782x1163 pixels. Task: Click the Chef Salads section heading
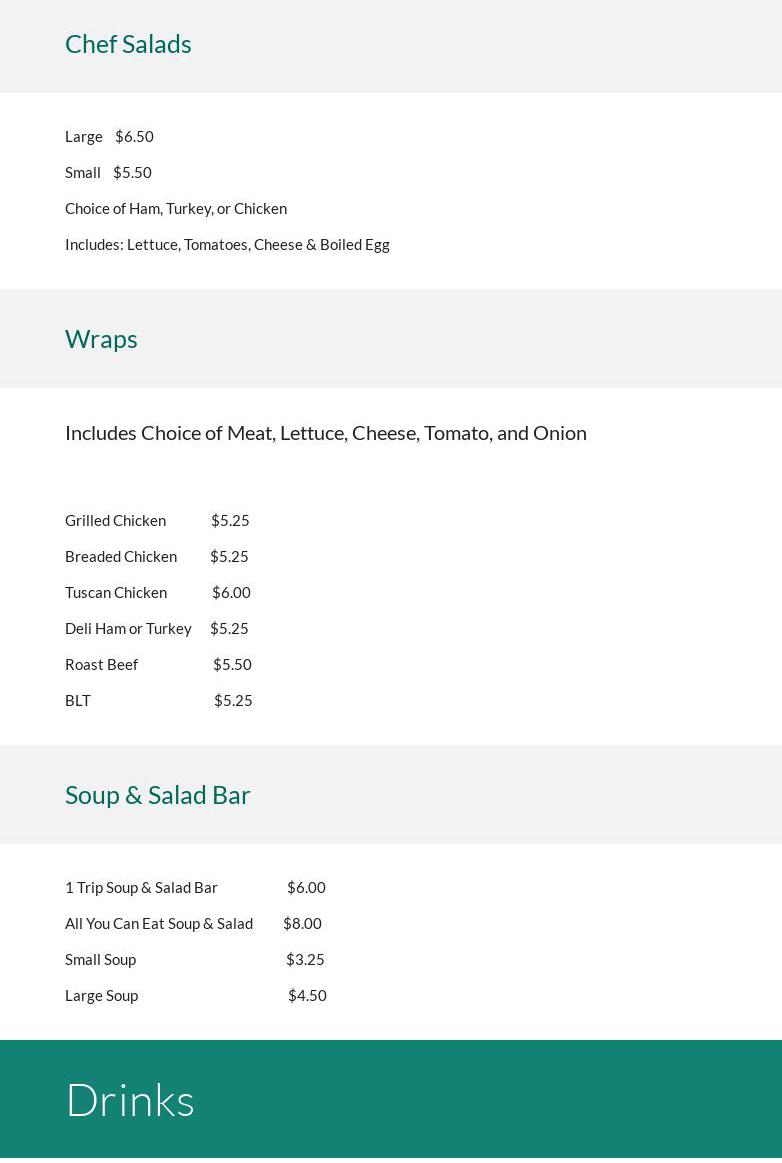click(x=128, y=44)
